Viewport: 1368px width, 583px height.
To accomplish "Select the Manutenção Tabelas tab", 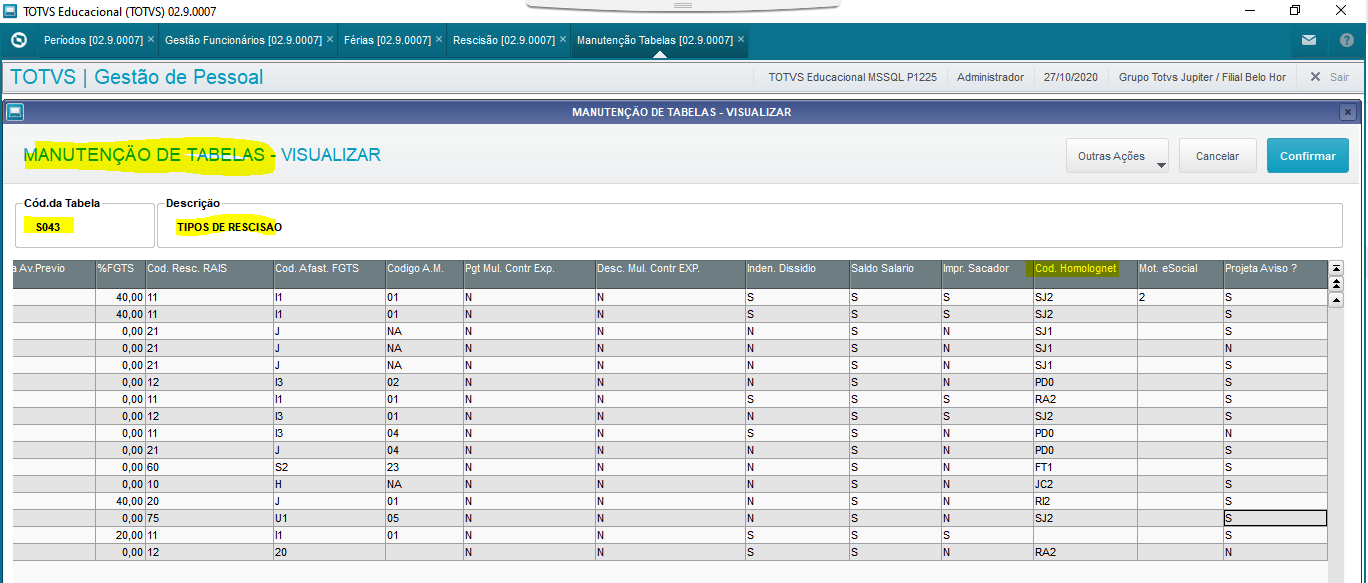I will pyautogui.click(x=655, y=40).
